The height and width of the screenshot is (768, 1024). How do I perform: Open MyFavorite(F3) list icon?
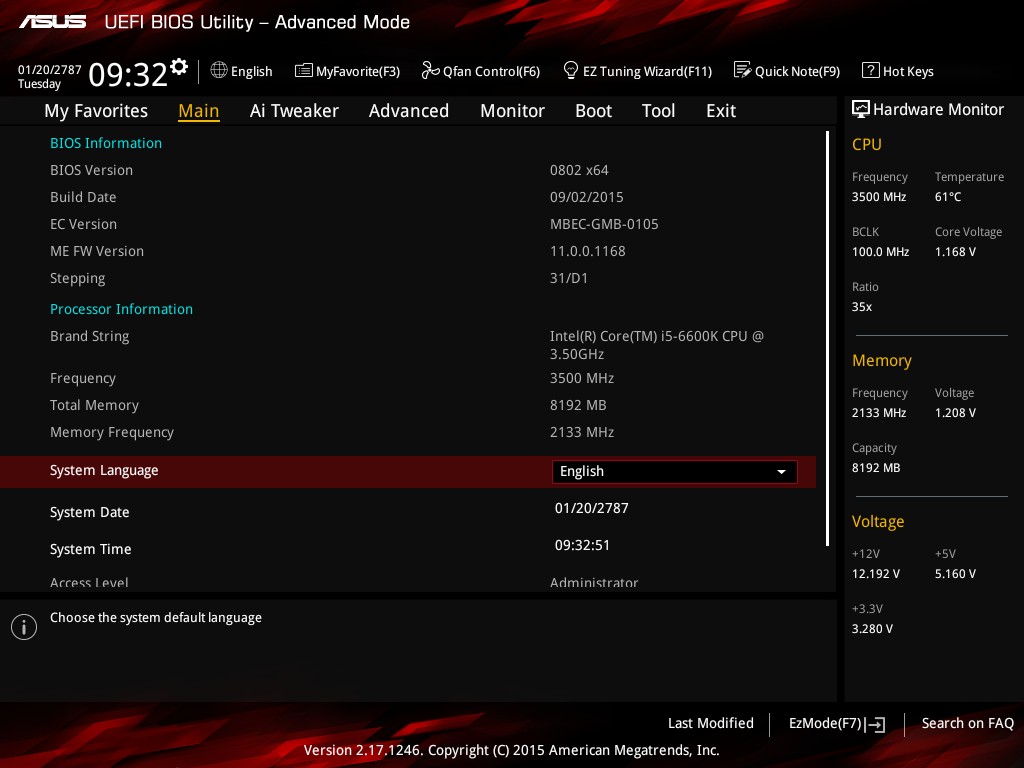(304, 71)
